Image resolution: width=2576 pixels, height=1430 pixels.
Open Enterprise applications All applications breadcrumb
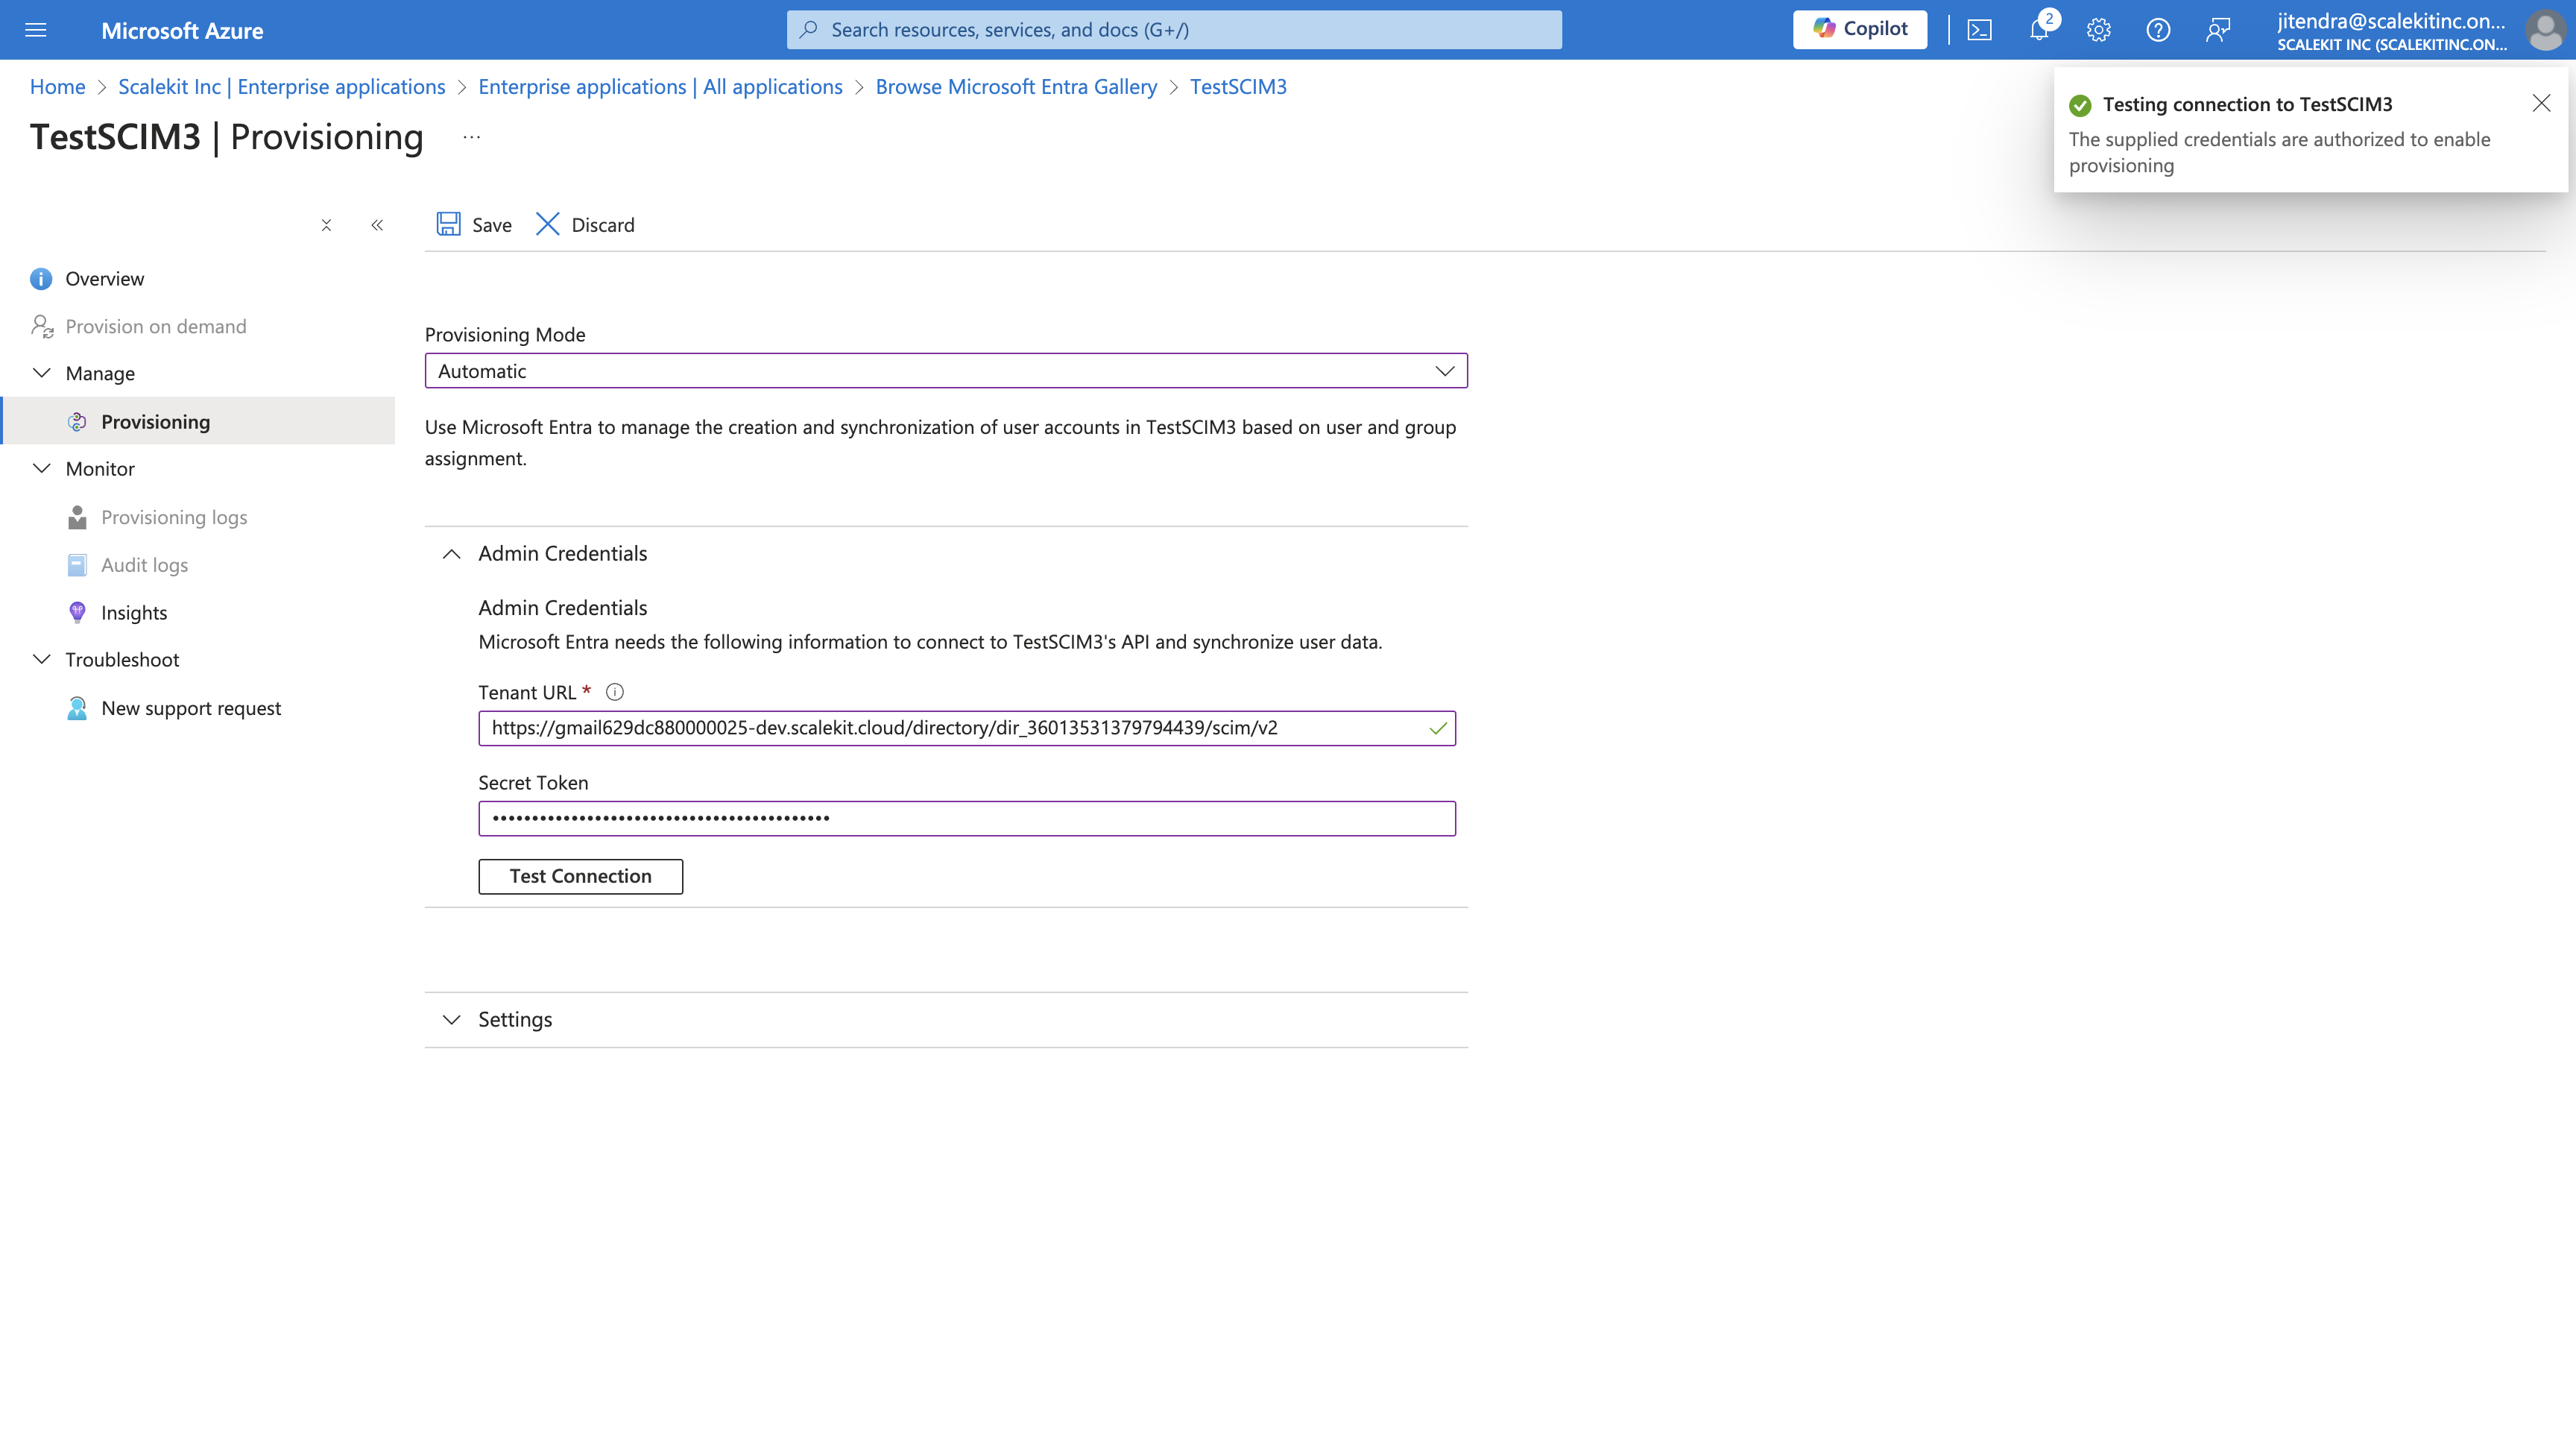[660, 87]
